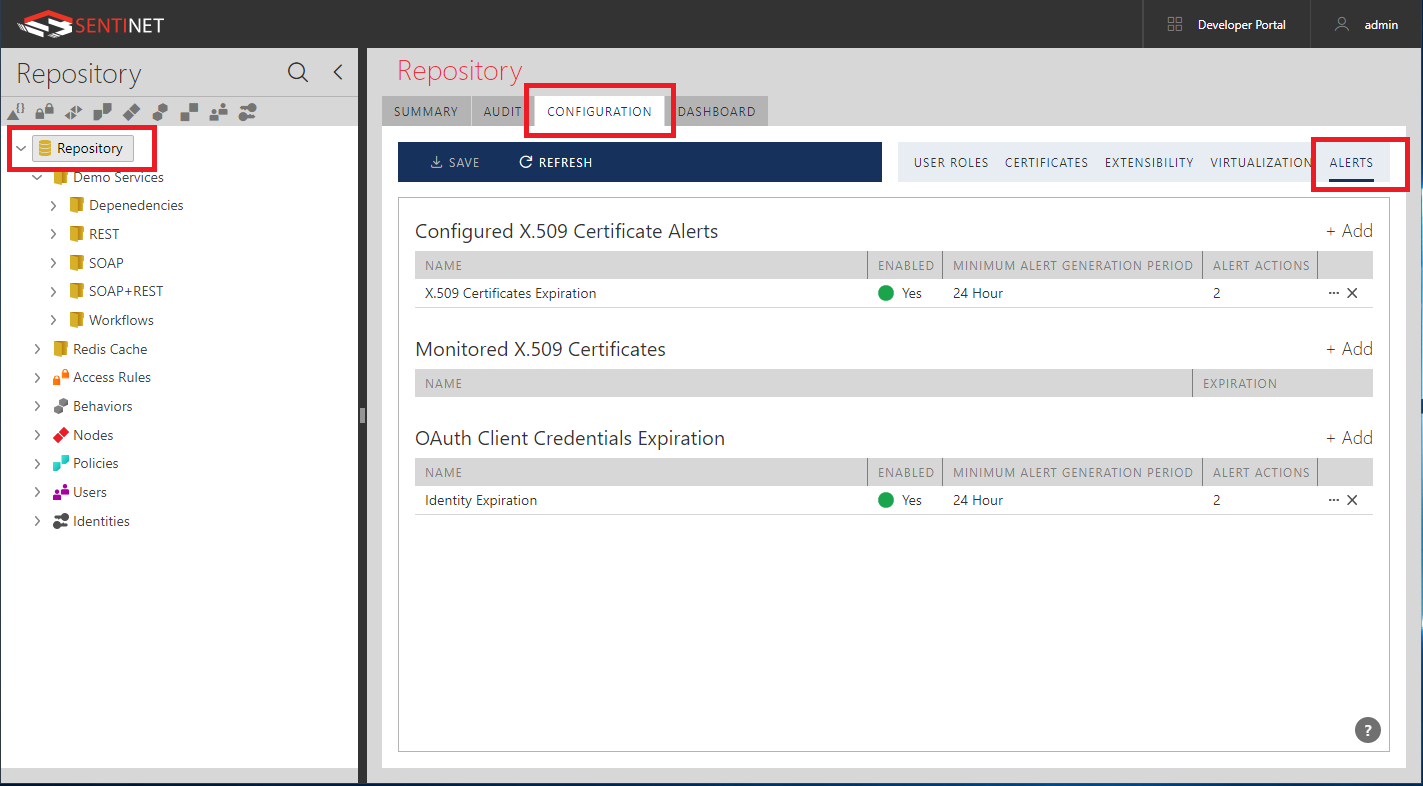Screen dimensions: 1423x786
Task: Click the keys identities toolbar icon
Action: coord(247,111)
